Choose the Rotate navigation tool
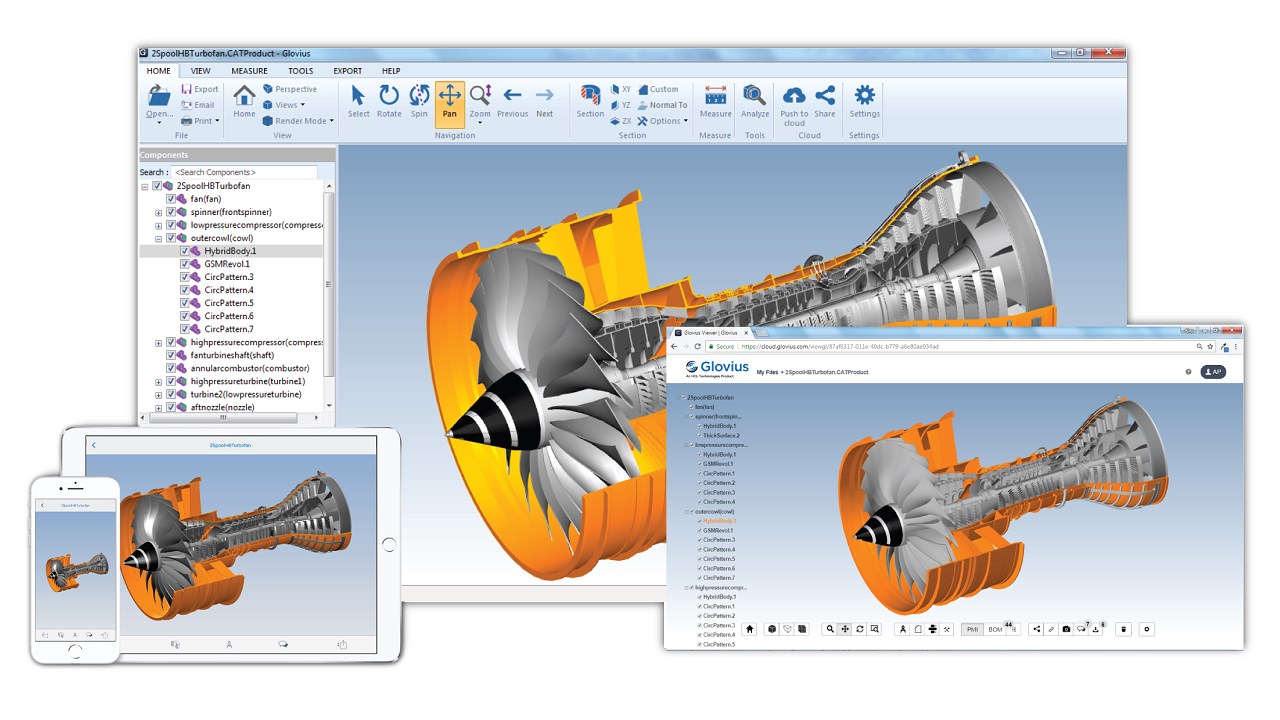Viewport: 1280px width, 720px height. (389, 95)
